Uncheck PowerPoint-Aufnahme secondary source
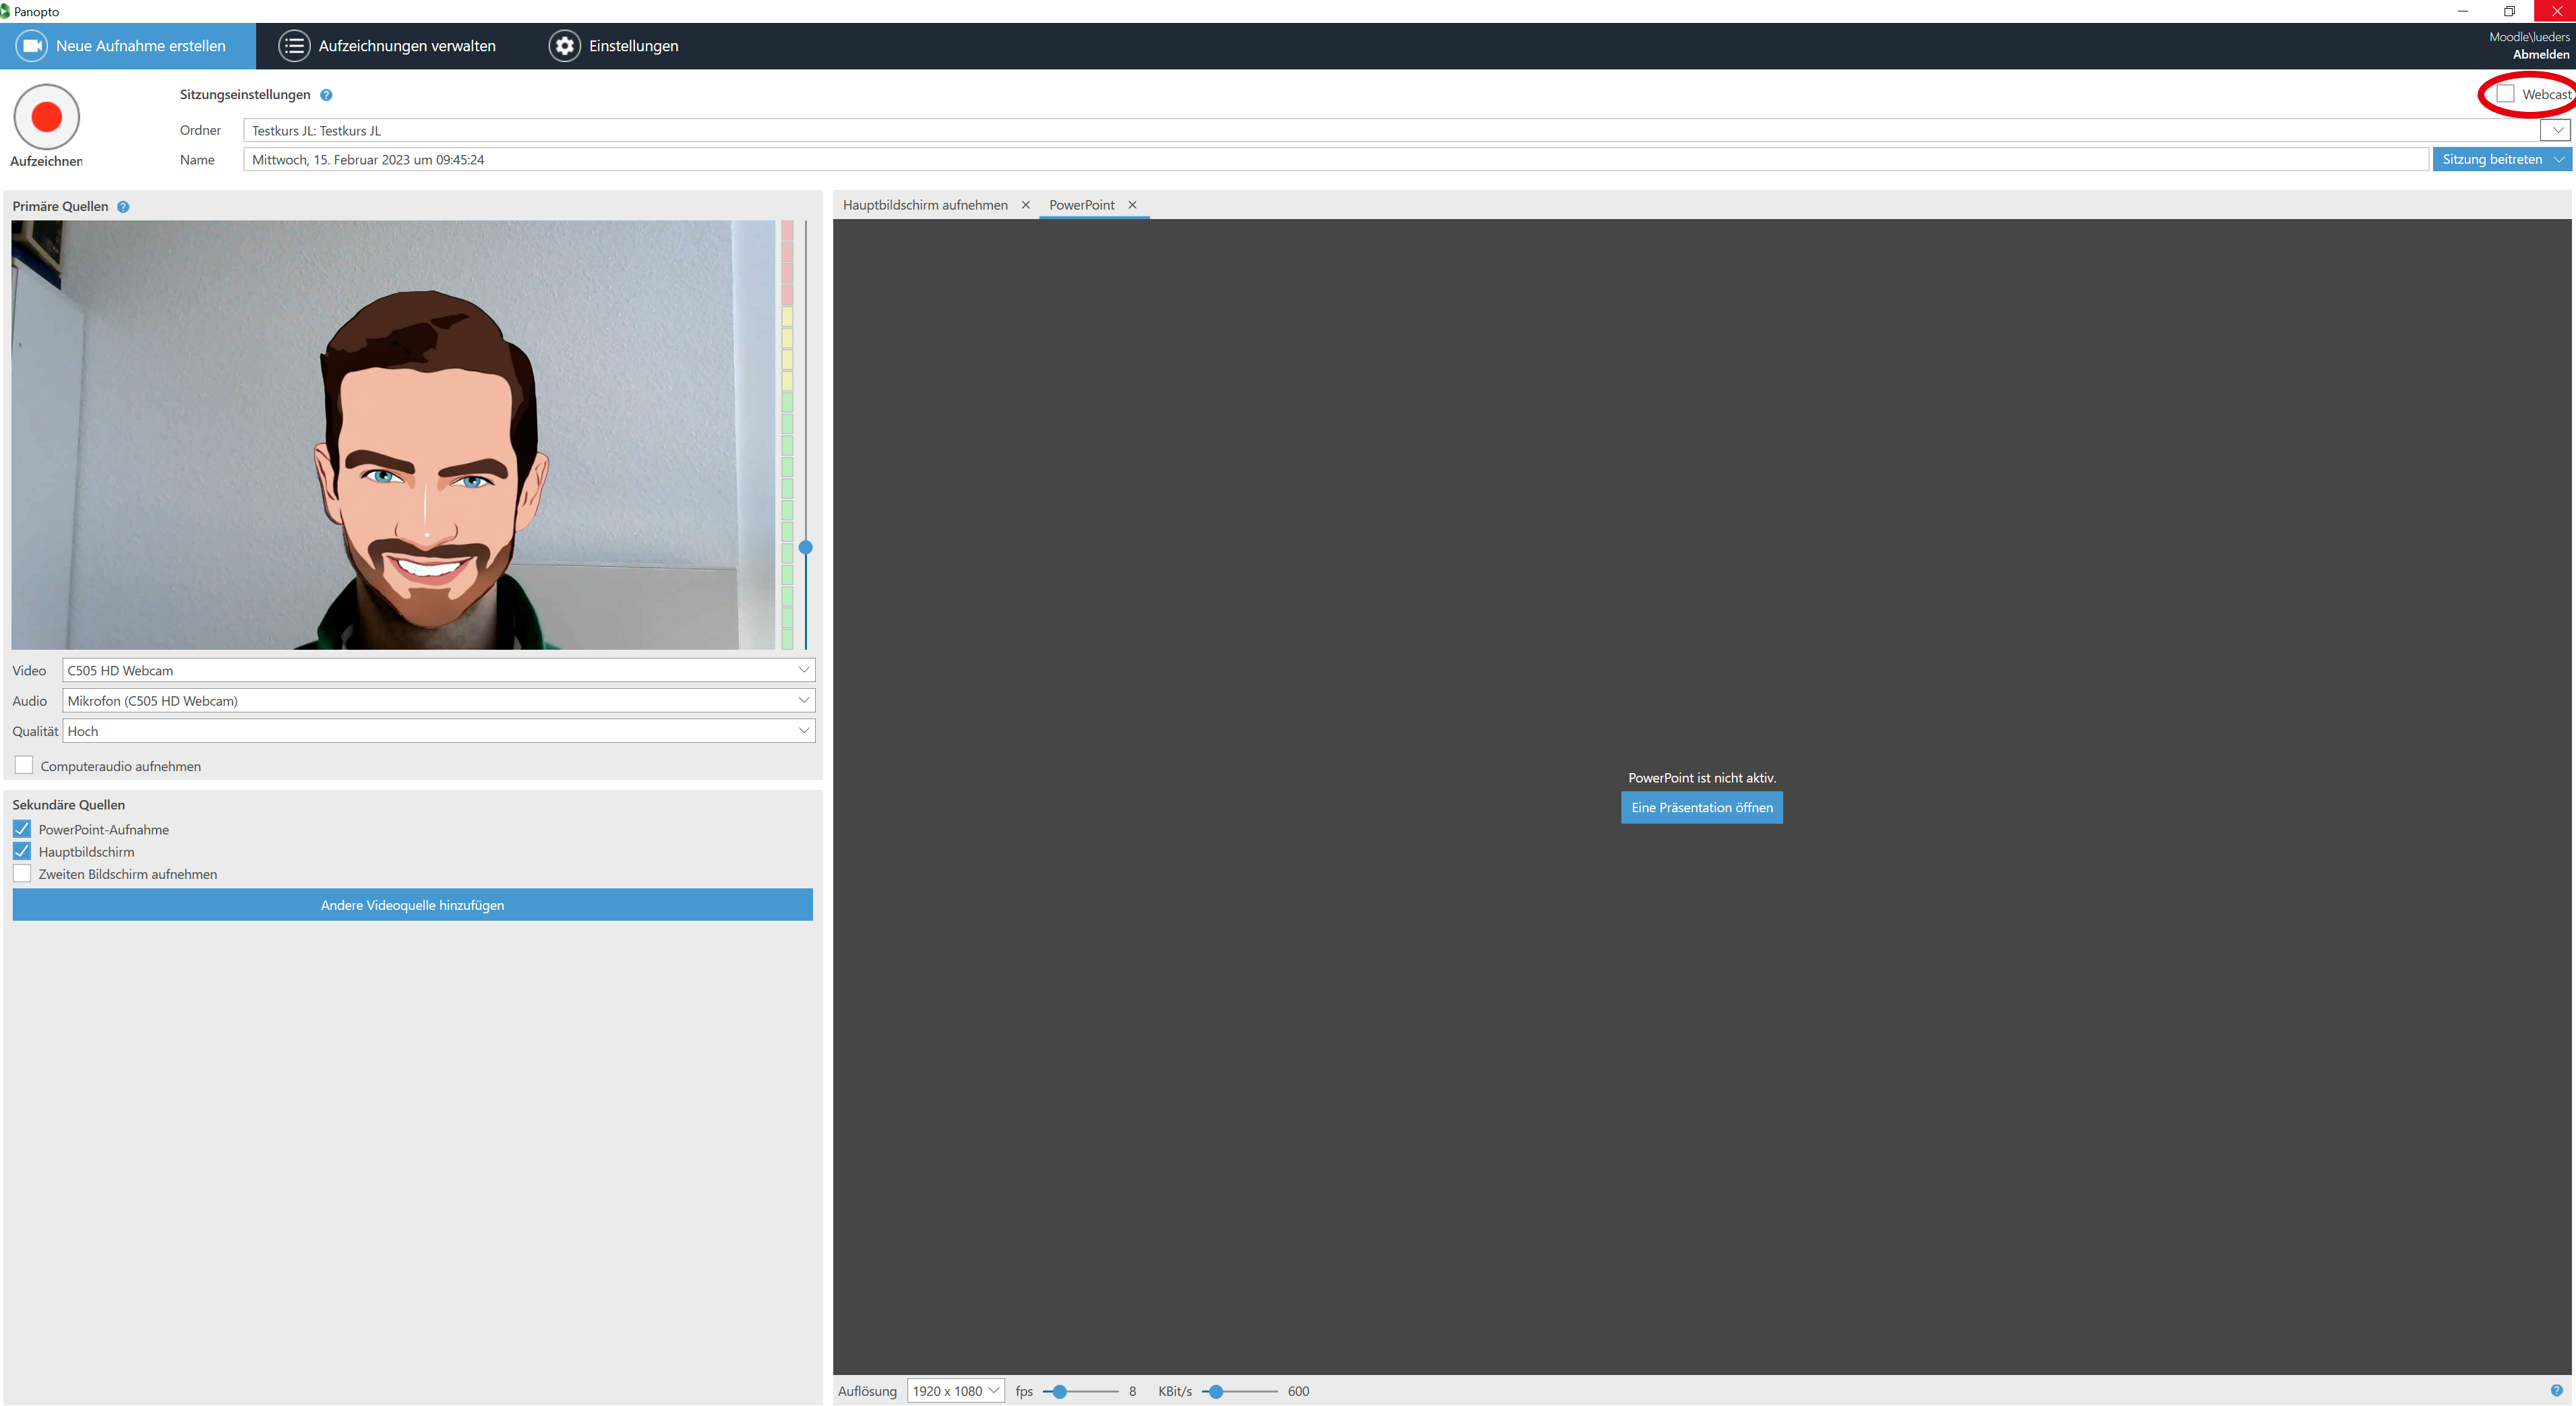This screenshot has width=2576, height=1406. tap(22, 829)
